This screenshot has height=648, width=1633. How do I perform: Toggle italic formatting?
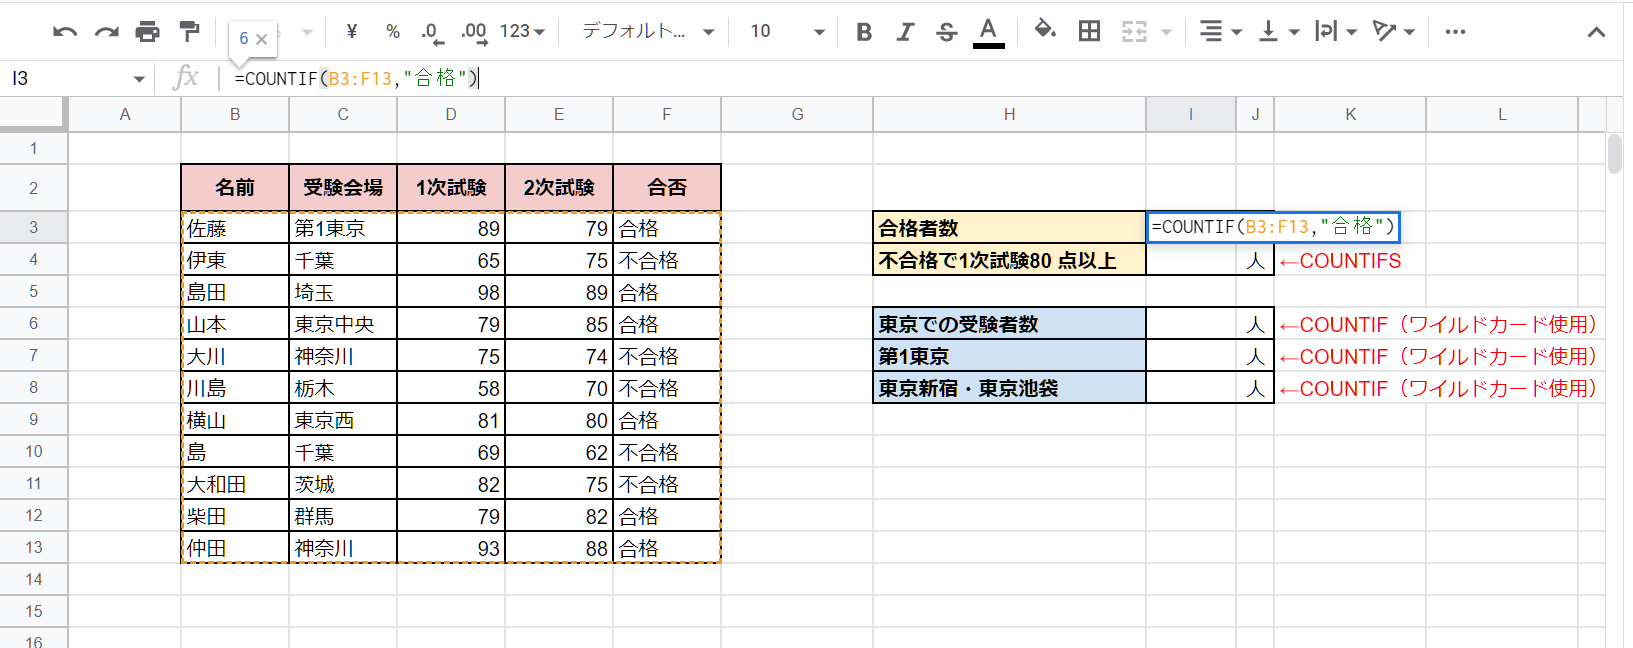[x=905, y=32]
